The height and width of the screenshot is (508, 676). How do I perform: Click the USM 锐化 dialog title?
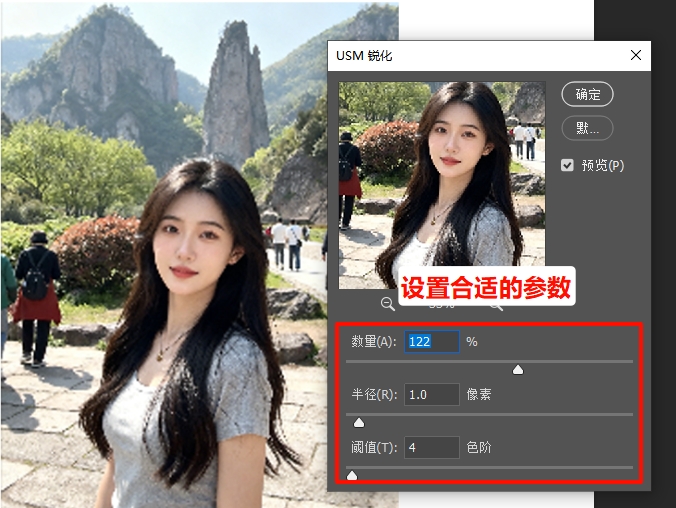coord(364,56)
